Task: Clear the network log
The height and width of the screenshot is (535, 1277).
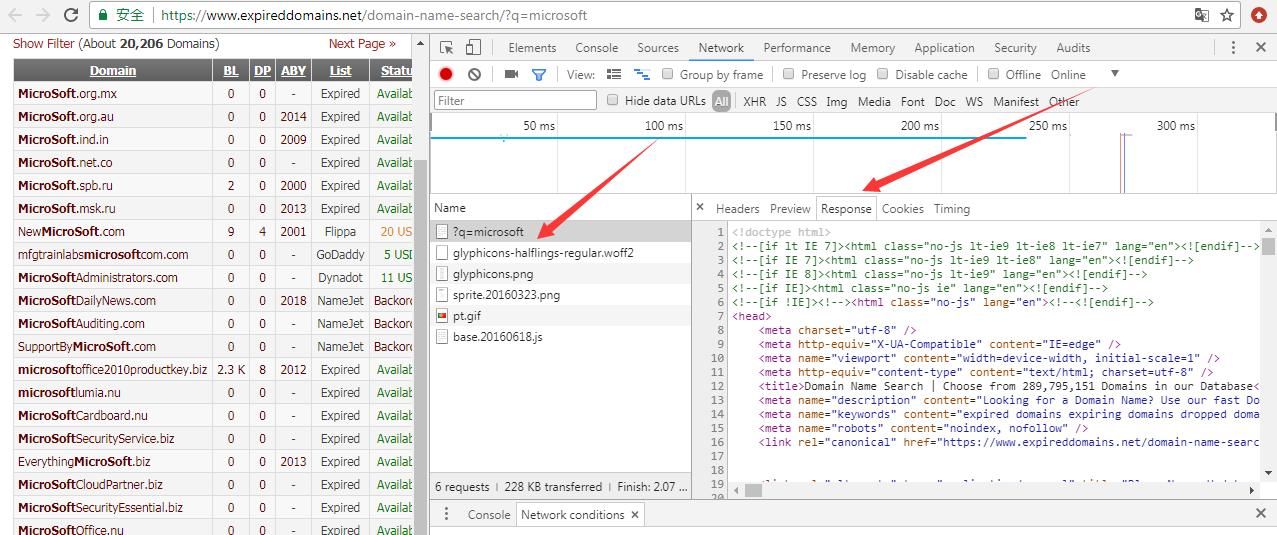Action: [474, 74]
